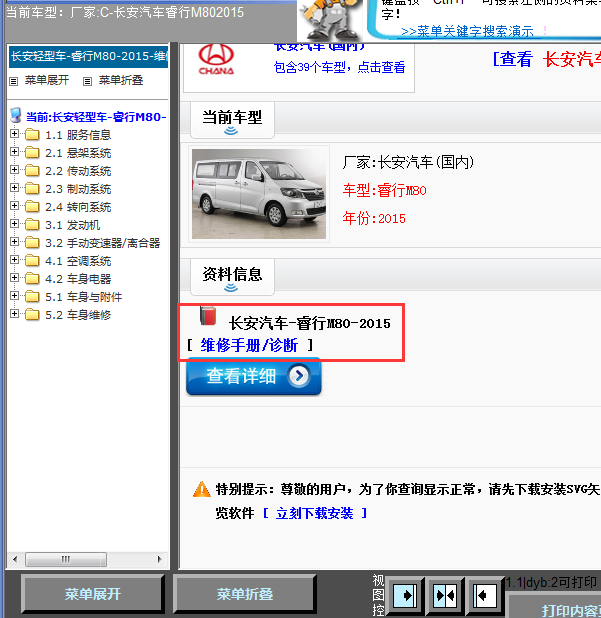Select tree item 3.1 发动机
601x618 pixels.
point(73,225)
